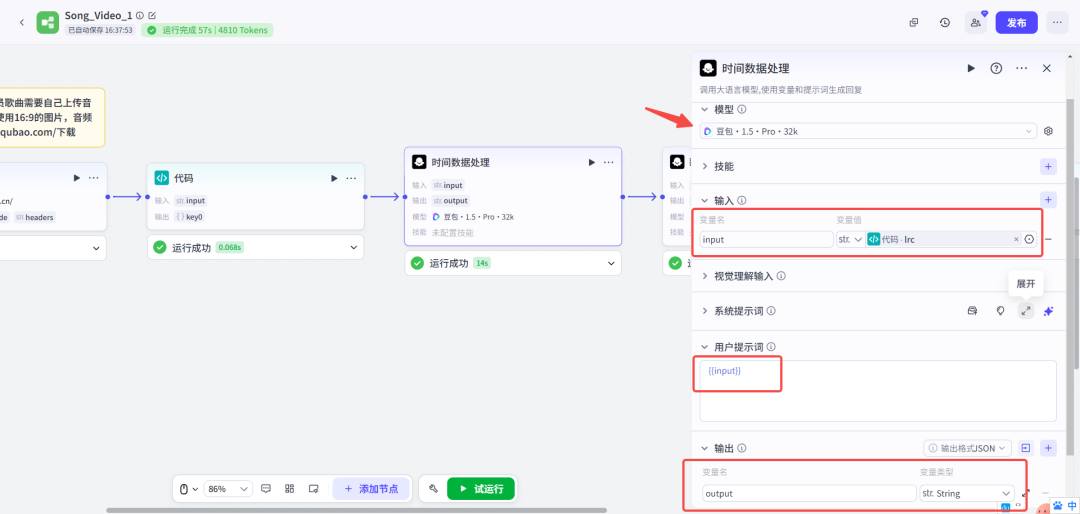The image size is (1080, 514).
Task: Open the 代码 node three-dot menu
Action: coord(351,178)
